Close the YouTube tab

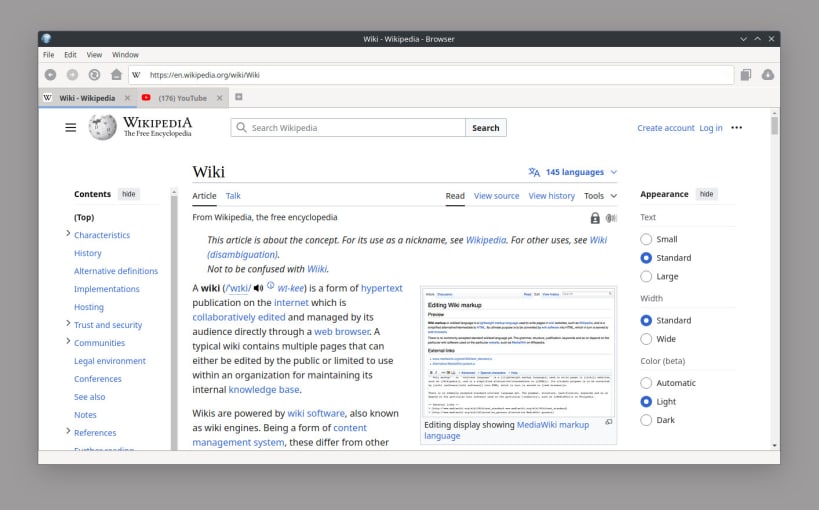(219, 98)
